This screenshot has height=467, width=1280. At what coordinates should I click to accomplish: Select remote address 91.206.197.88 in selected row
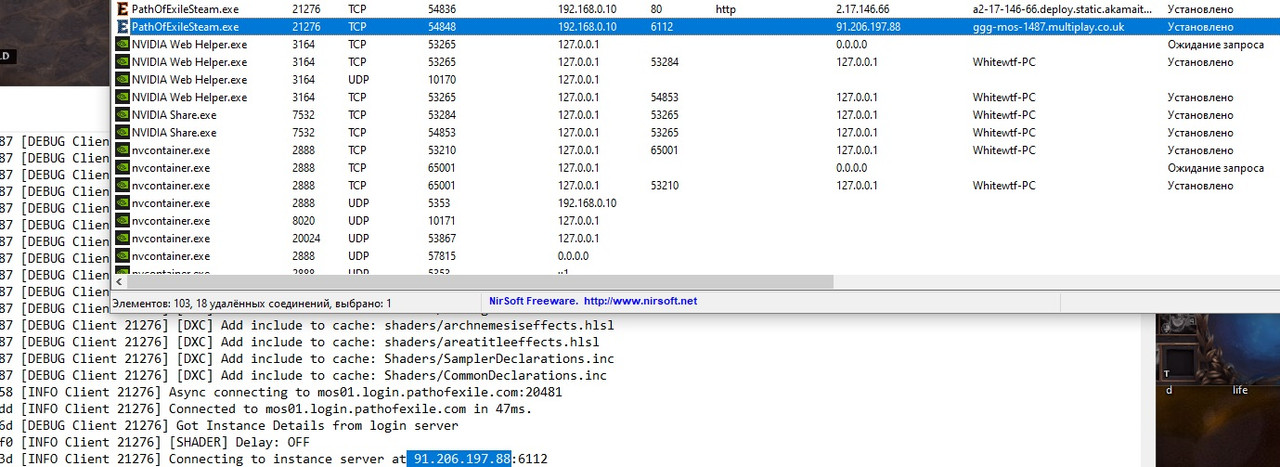pyautogui.click(x=868, y=27)
